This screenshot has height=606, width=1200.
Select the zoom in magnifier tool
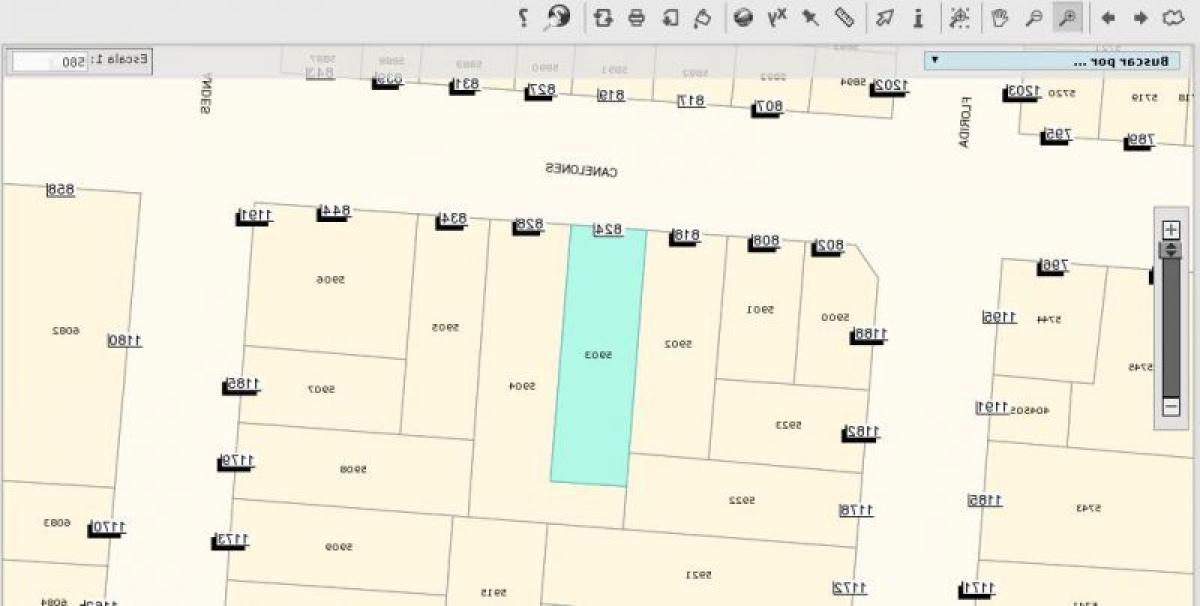pyautogui.click(x=1068, y=18)
